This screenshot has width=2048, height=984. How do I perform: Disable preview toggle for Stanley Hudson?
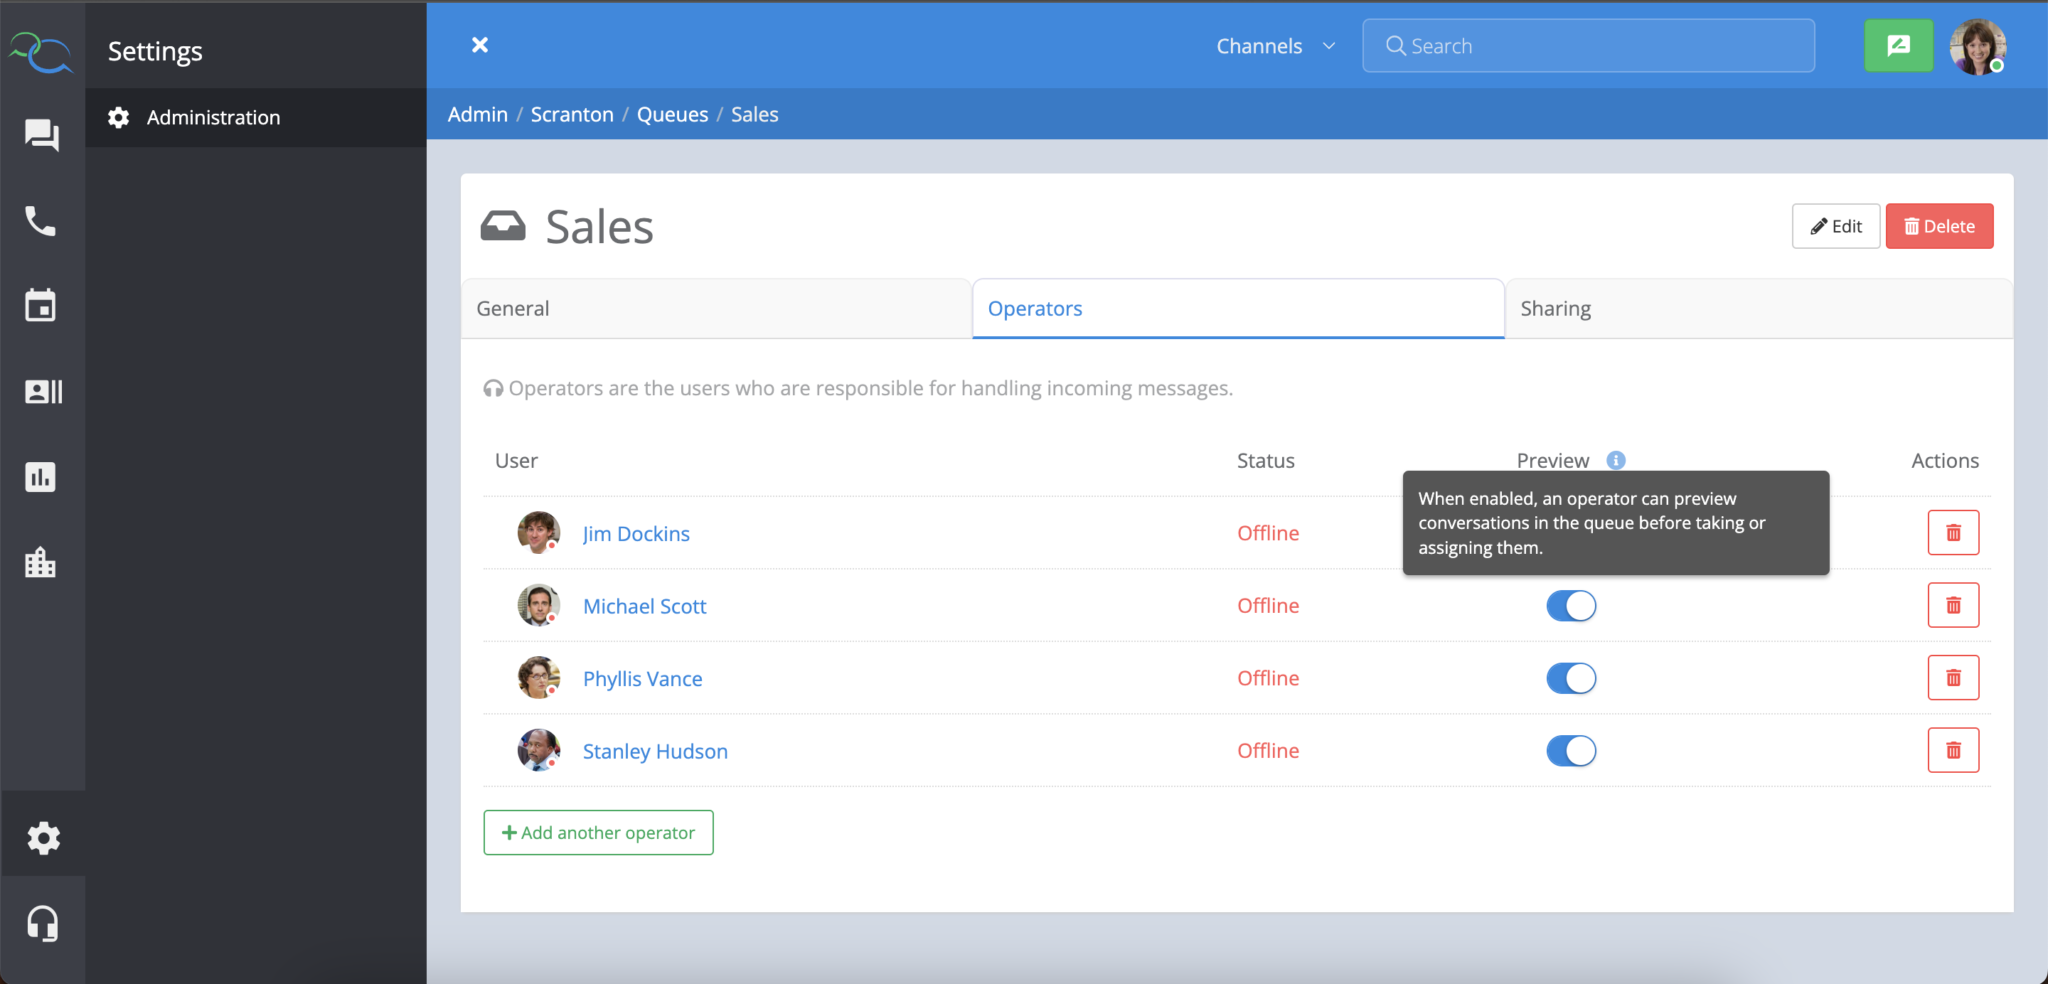[x=1570, y=751]
